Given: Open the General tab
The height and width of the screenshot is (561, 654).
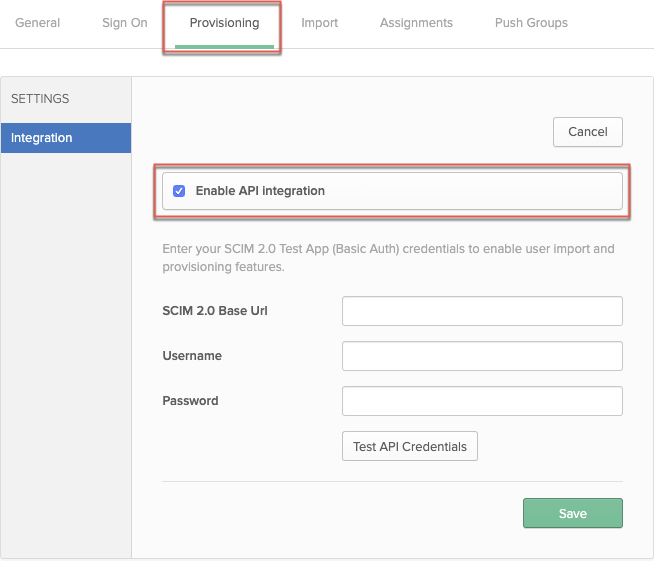Looking at the screenshot, I should (x=38, y=23).
